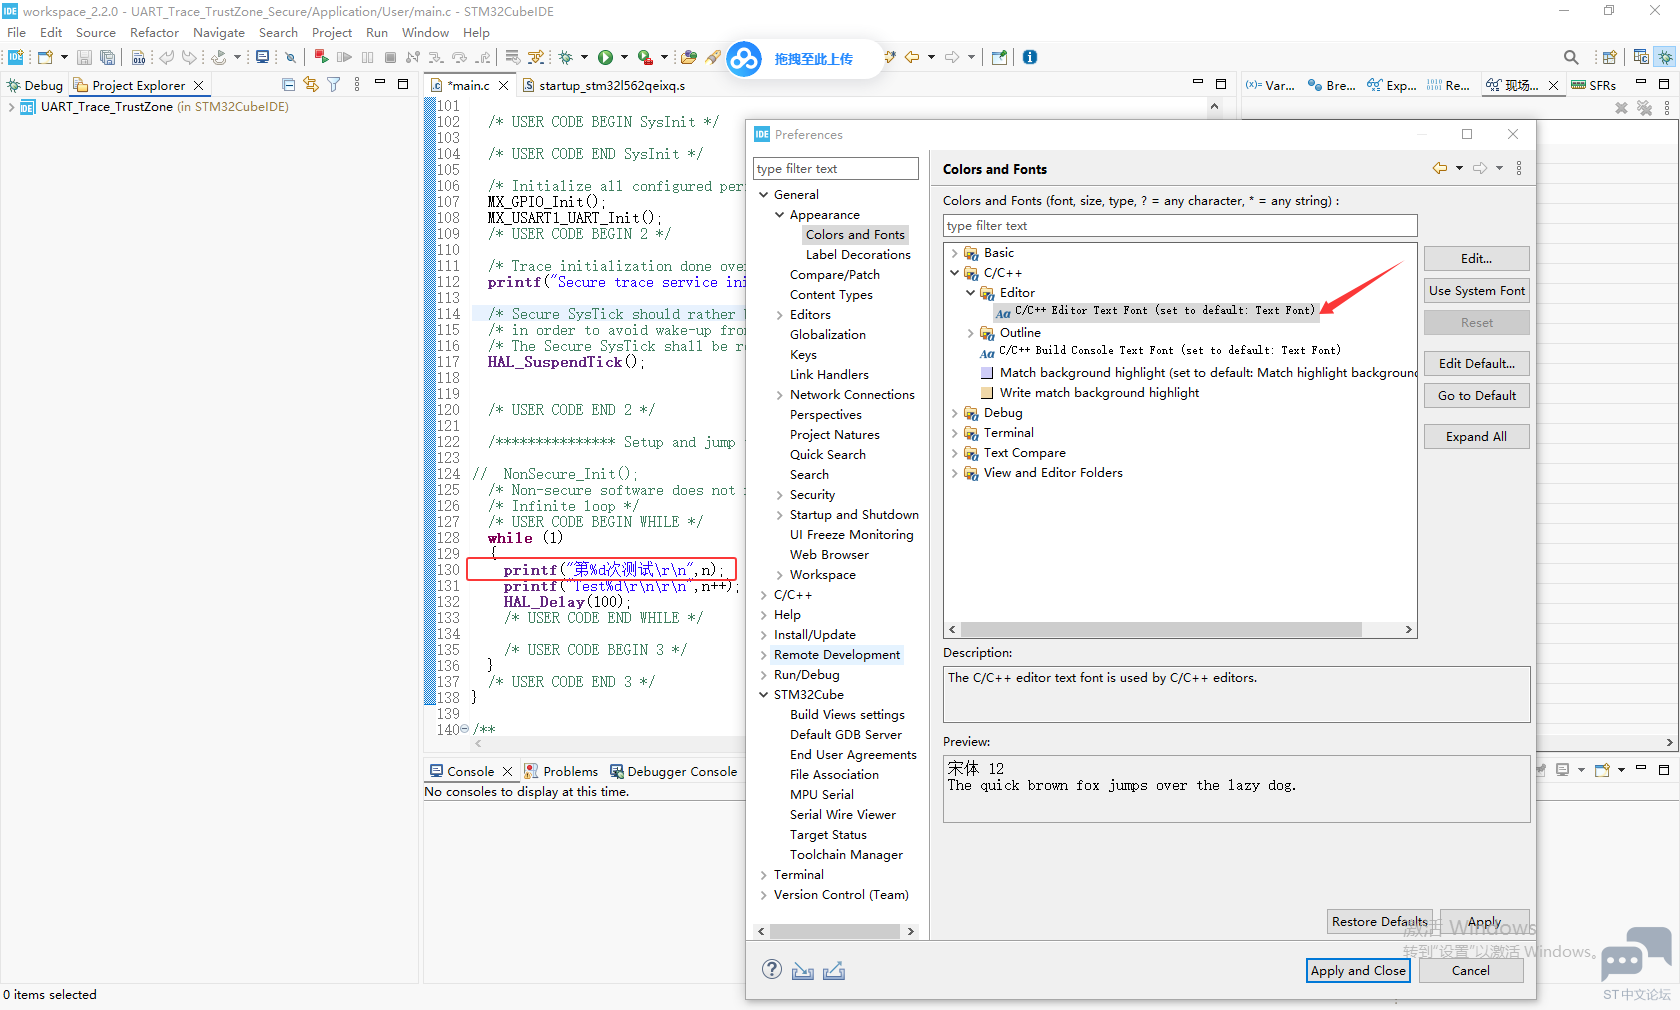Screen dimensions: 1680x1010
Task: Switch to the C/C++ perspective icon
Action: (1641, 57)
